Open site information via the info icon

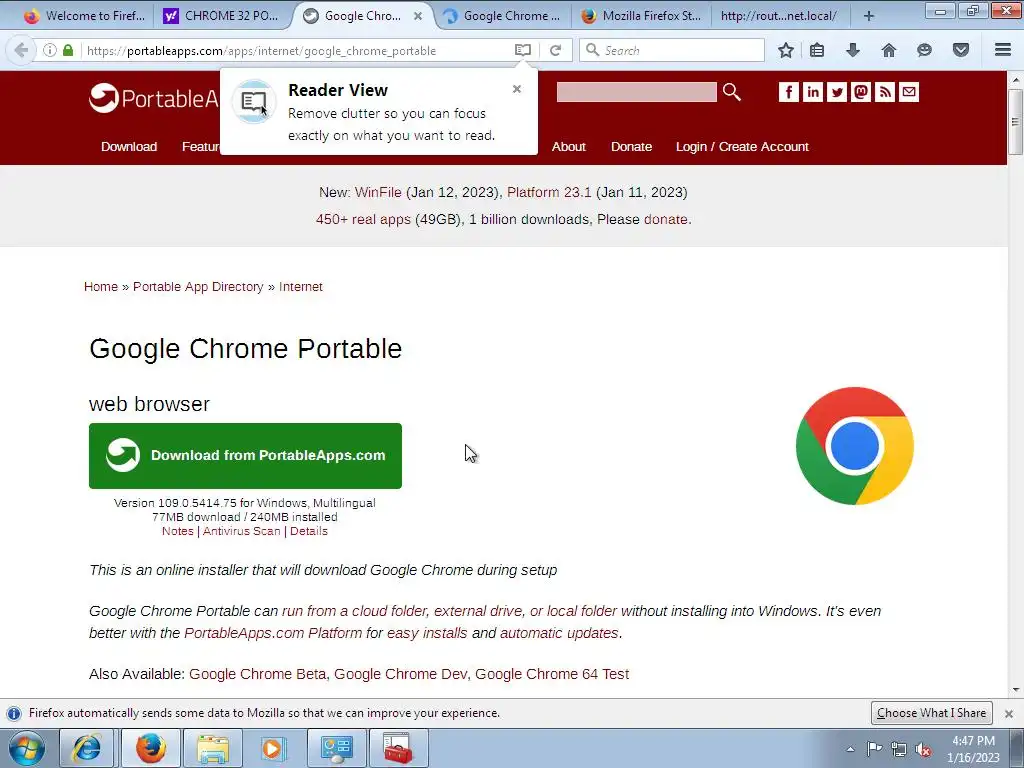[50, 50]
